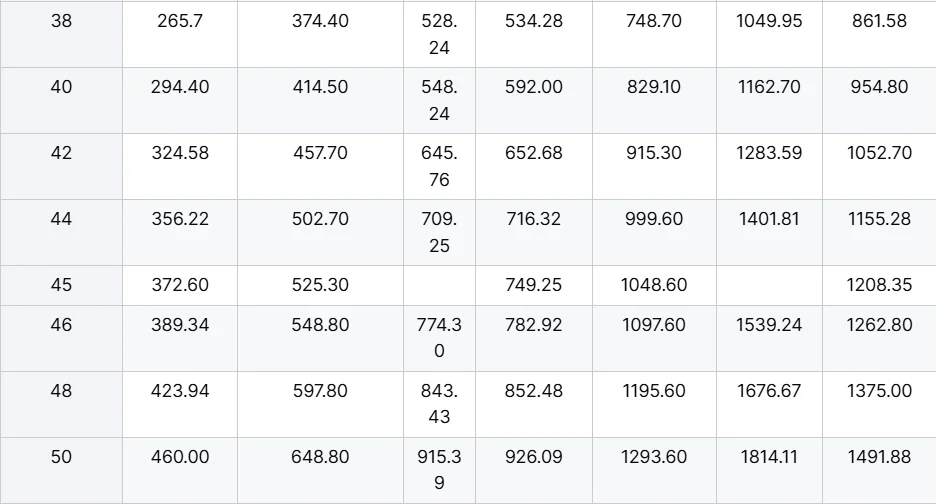Click the 1049.95 table cell
The height and width of the screenshot is (504, 936).
point(769,21)
